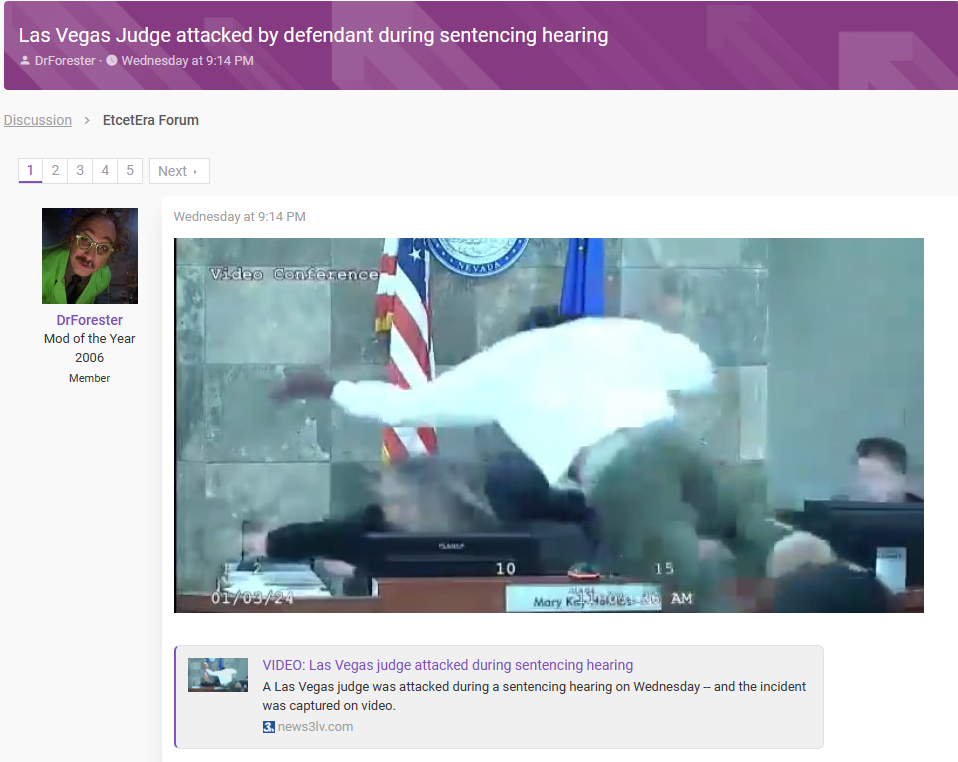The width and height of the screenshot is (958, 762).
Task: Go to page 5 of the thread
Action: (130, 170)
